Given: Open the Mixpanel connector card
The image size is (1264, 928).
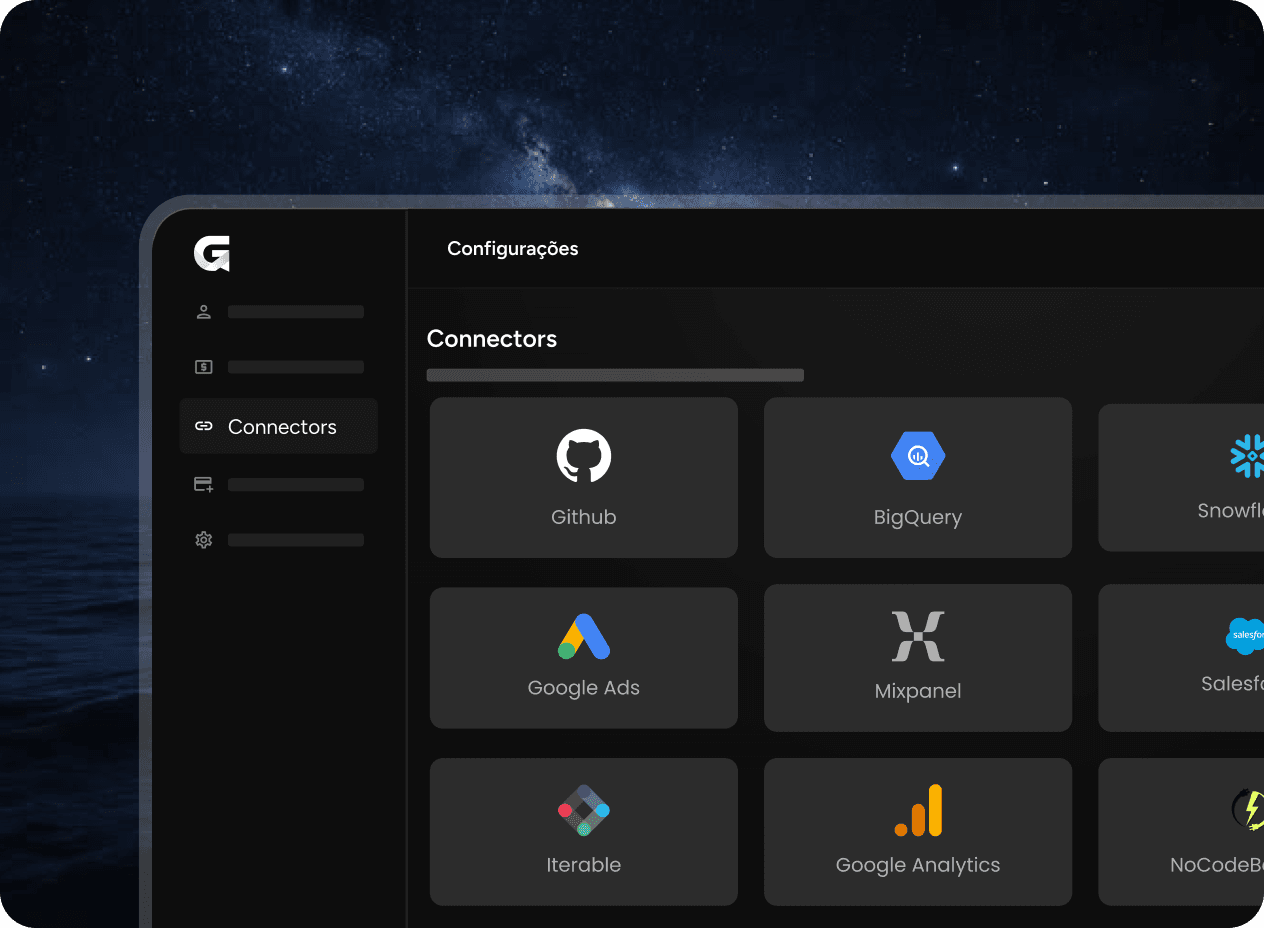Looking at the screenshot, I should 918,658.
